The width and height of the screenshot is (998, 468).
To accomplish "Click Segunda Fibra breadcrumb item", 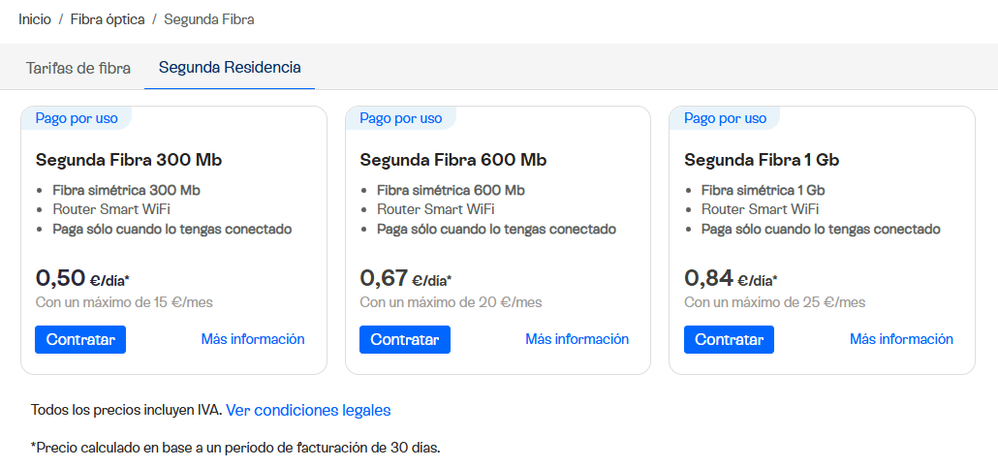I will point(209,19).
